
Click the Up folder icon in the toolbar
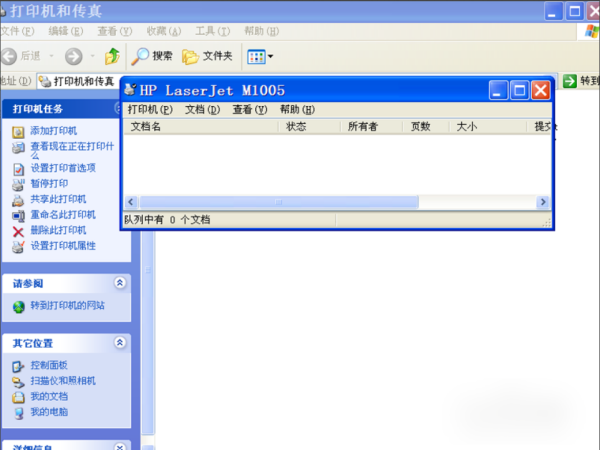click(112, 57)
